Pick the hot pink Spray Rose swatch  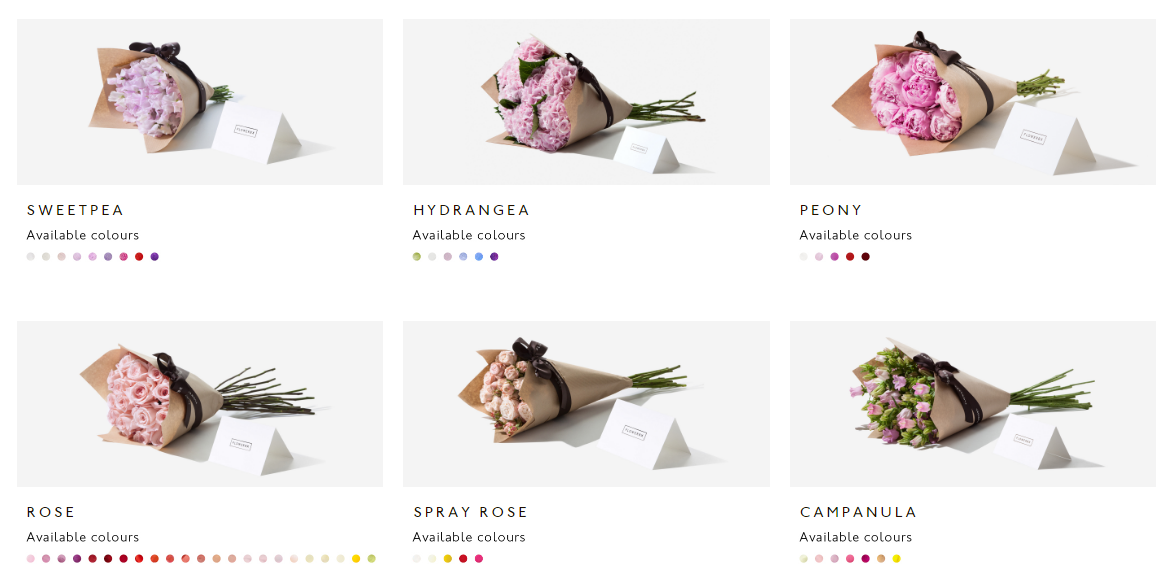click(479, 558)
